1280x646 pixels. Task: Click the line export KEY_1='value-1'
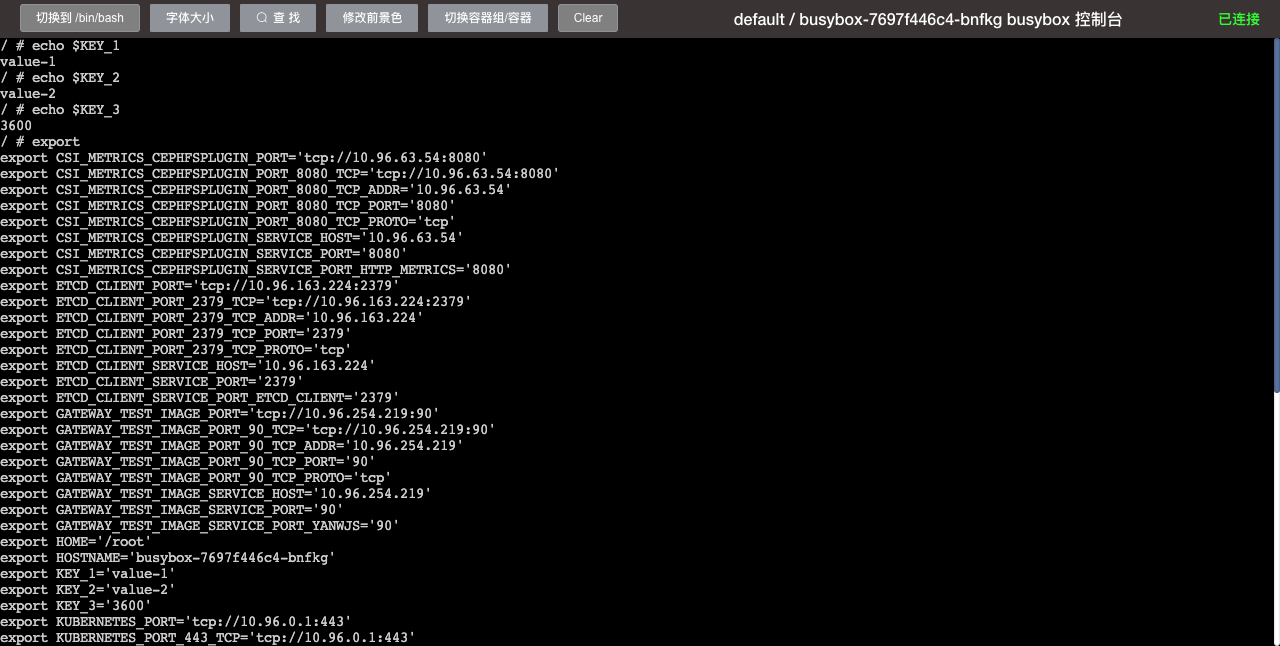pyautogui.click(x=88, y=574)
